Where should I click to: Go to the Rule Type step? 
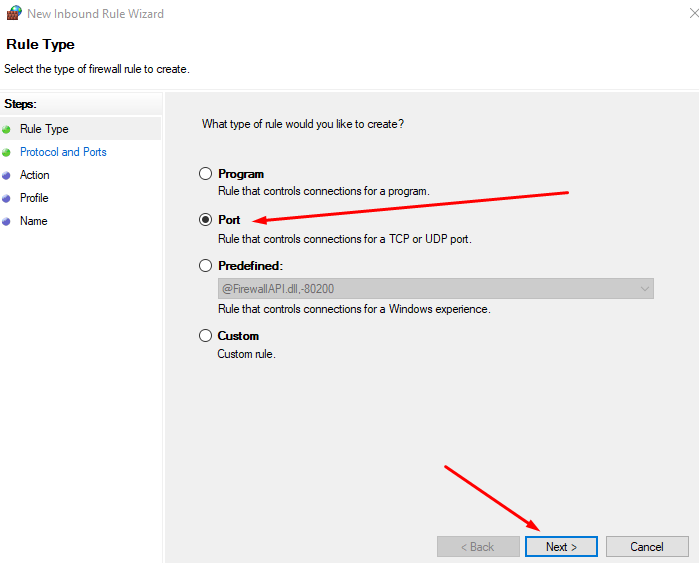(44, 129)
